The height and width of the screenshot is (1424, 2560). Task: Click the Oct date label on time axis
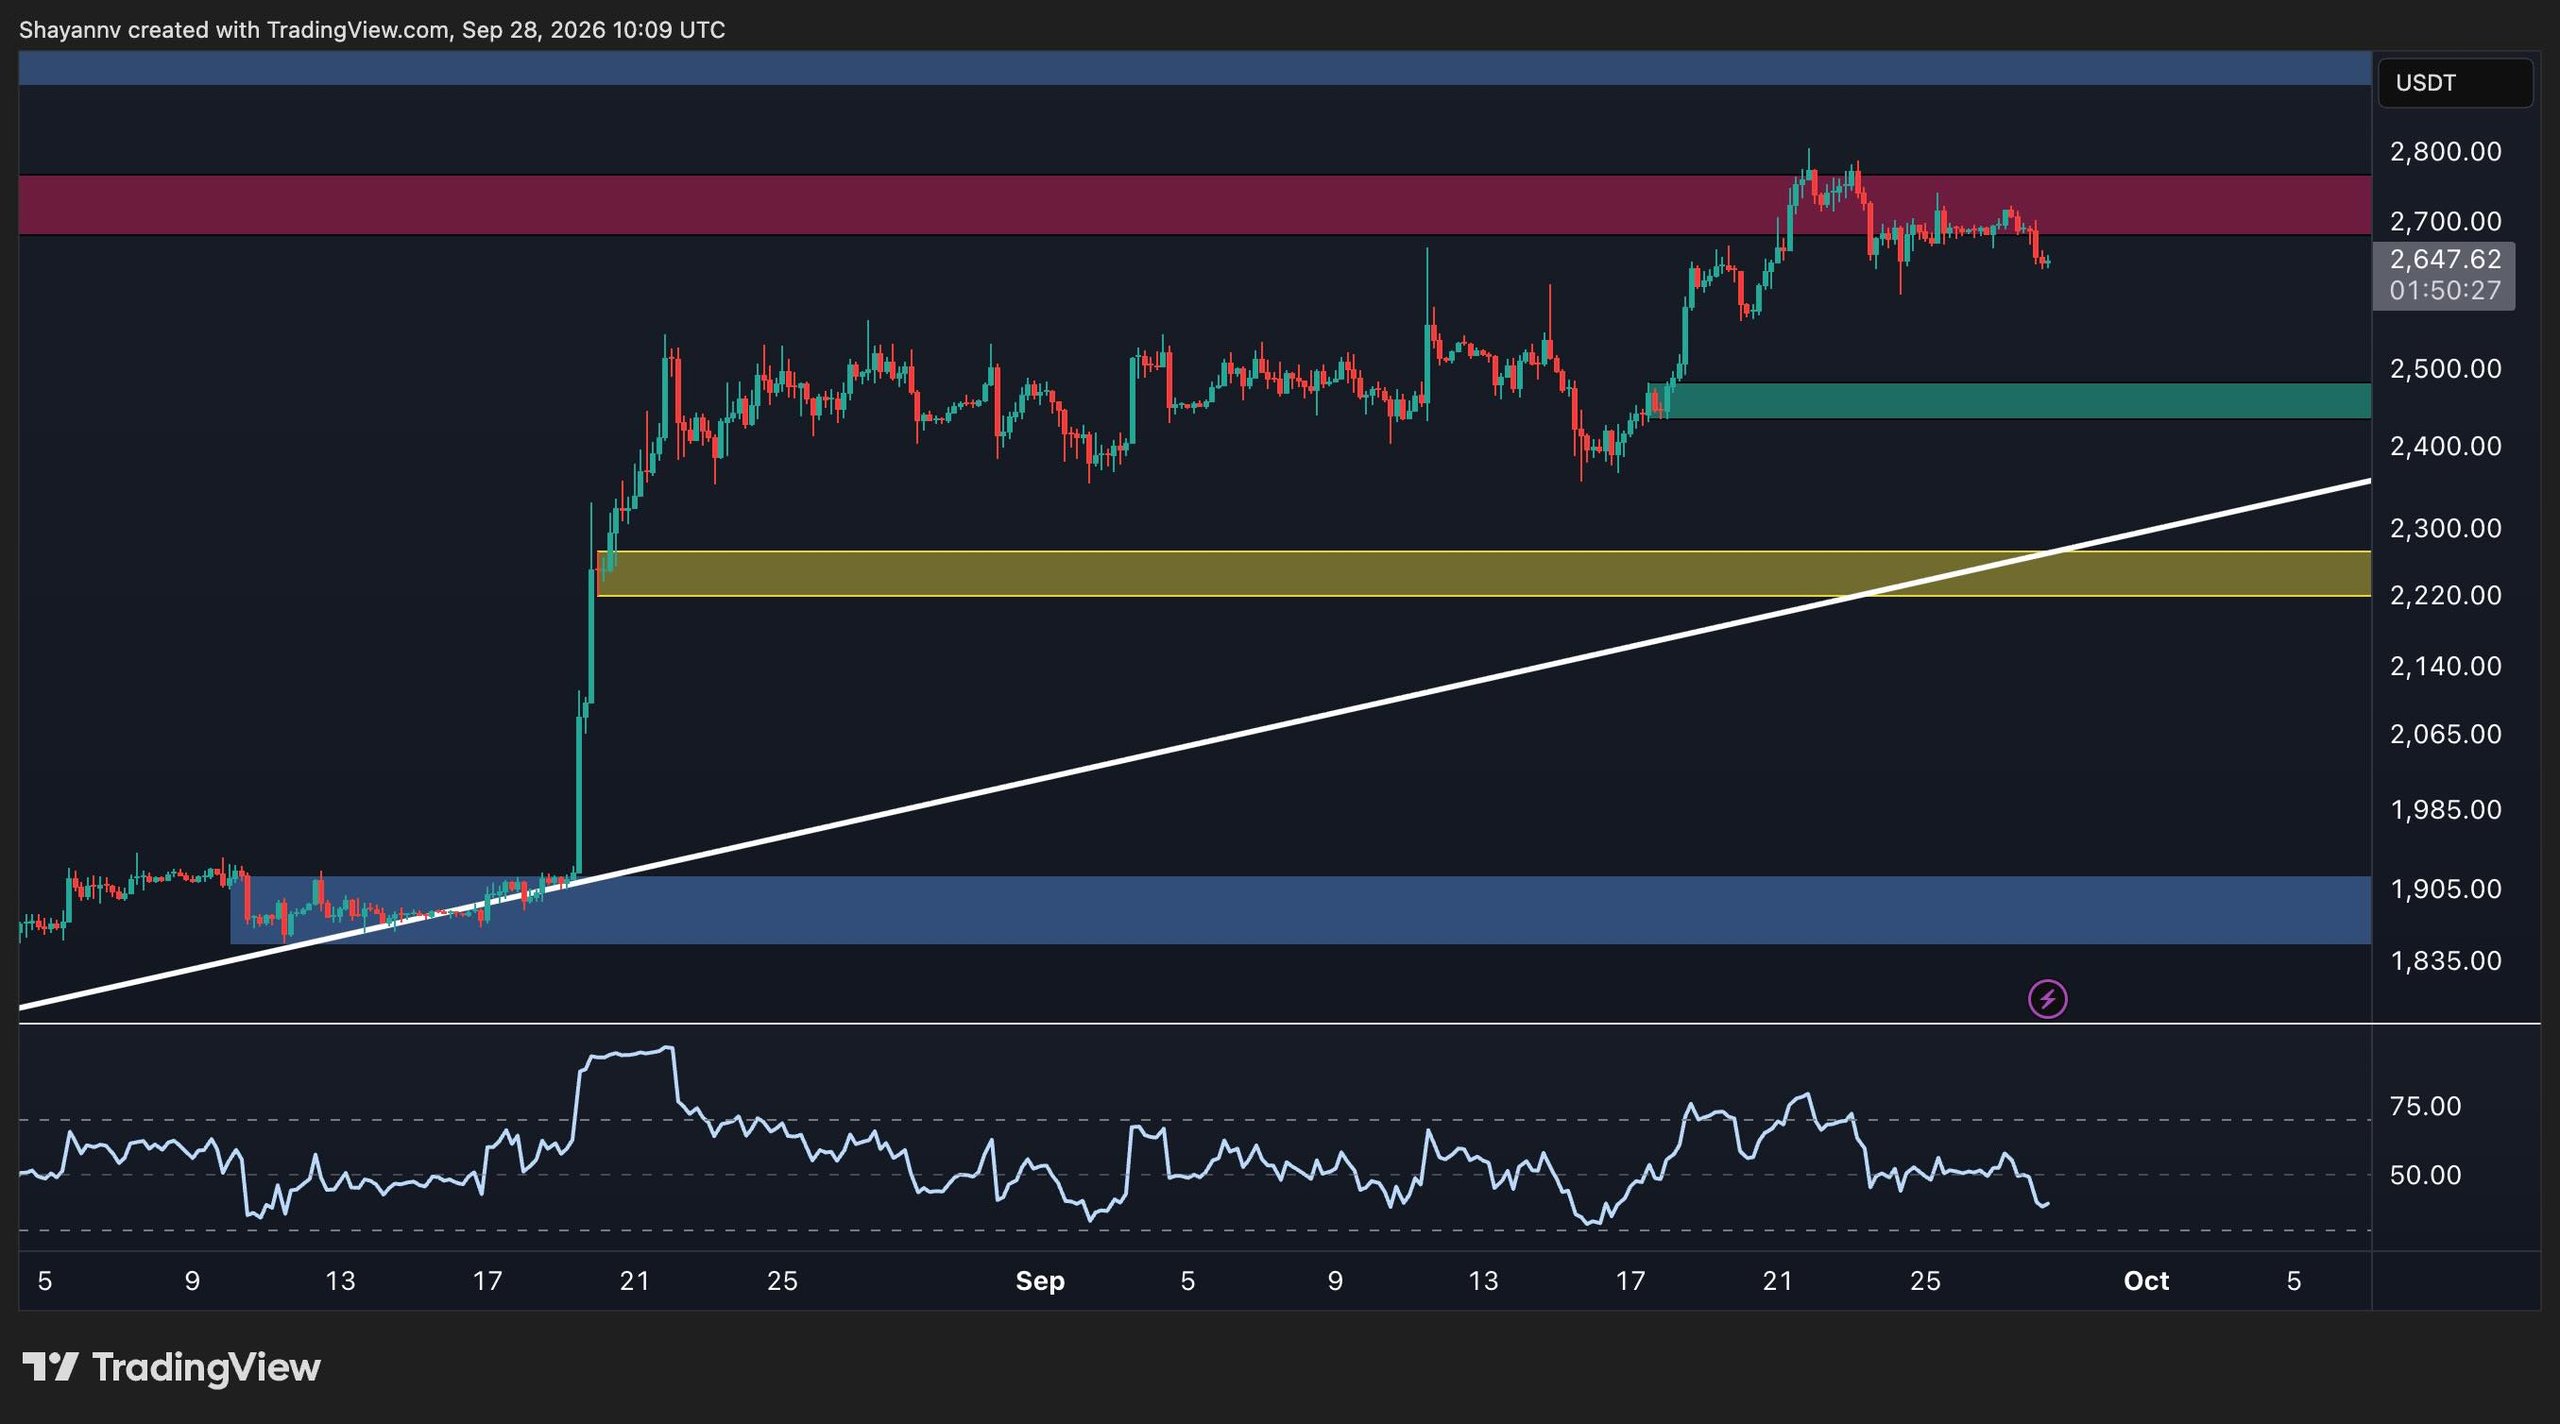pos(2146,1281)
